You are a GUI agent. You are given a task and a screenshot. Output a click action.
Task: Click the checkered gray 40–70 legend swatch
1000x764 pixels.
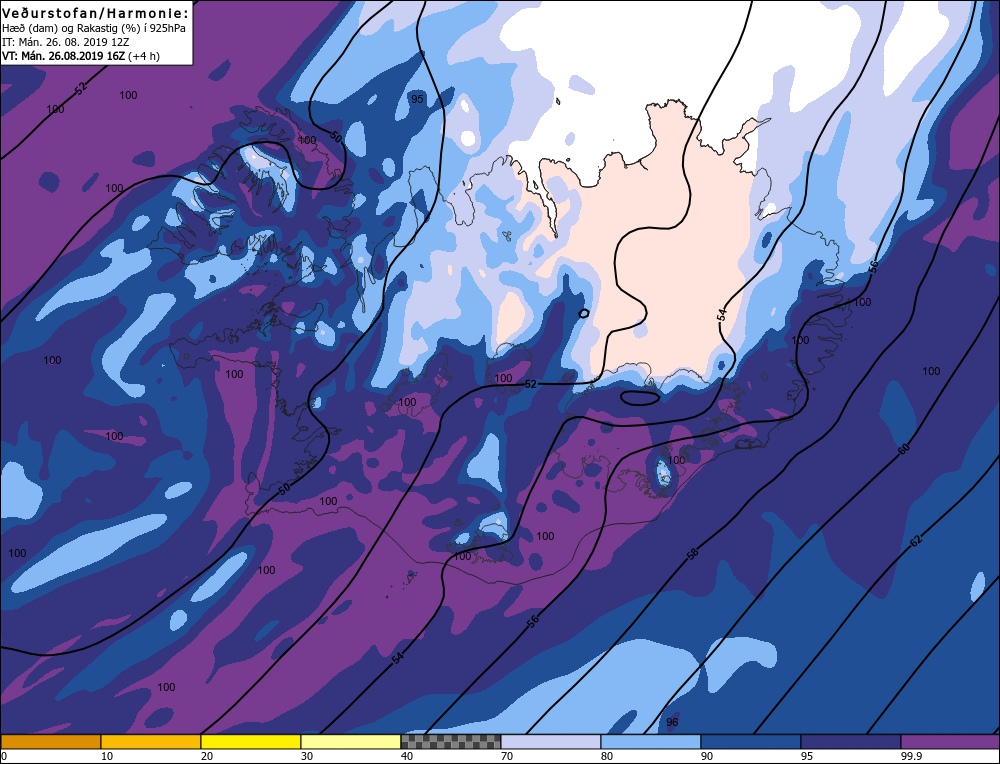click(450, 742)
